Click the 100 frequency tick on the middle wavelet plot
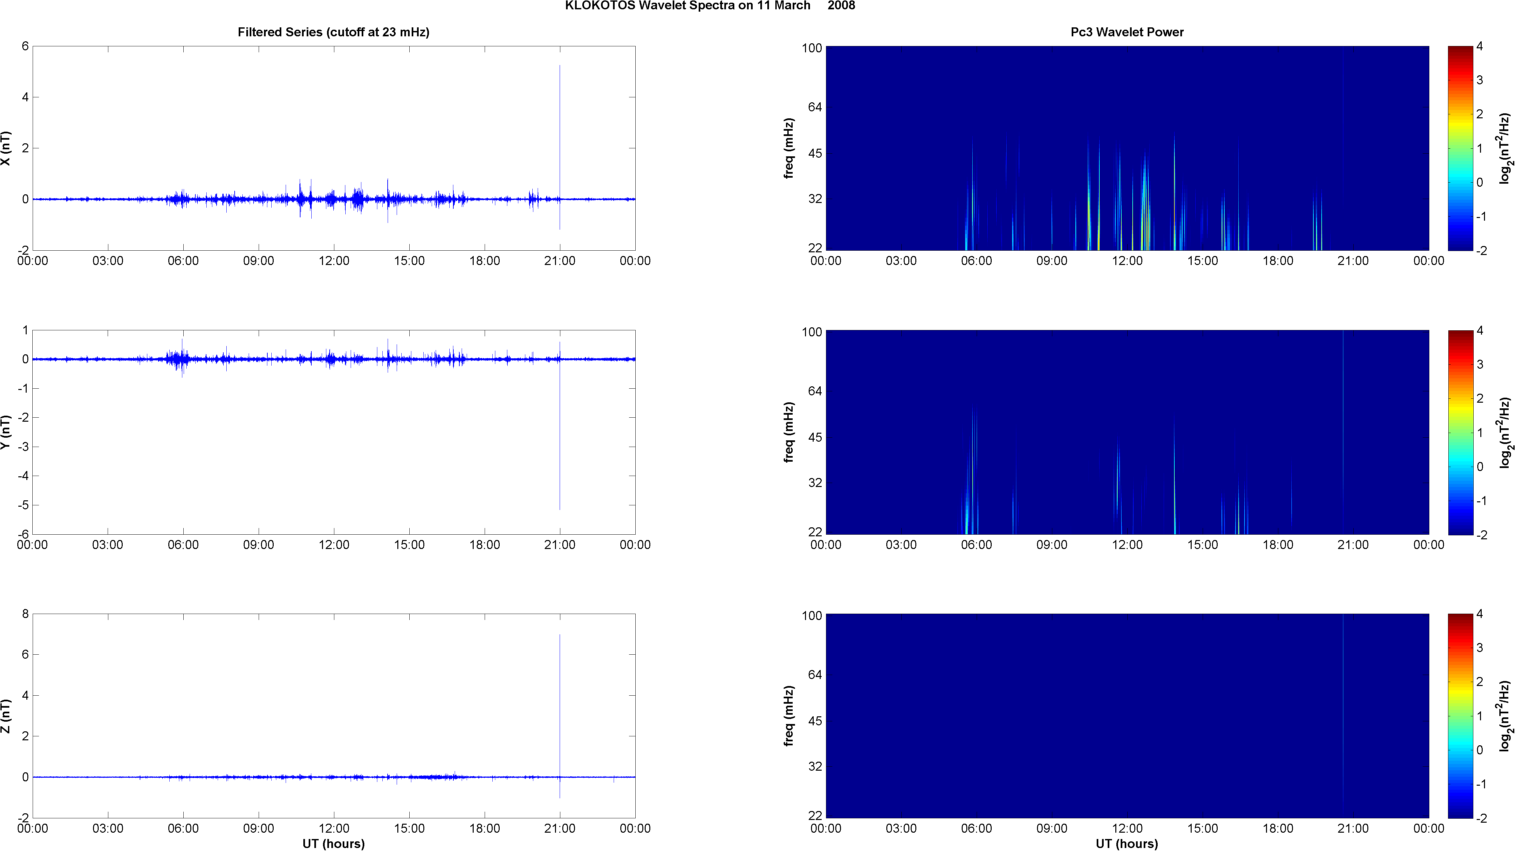 (x=811, y=332)
